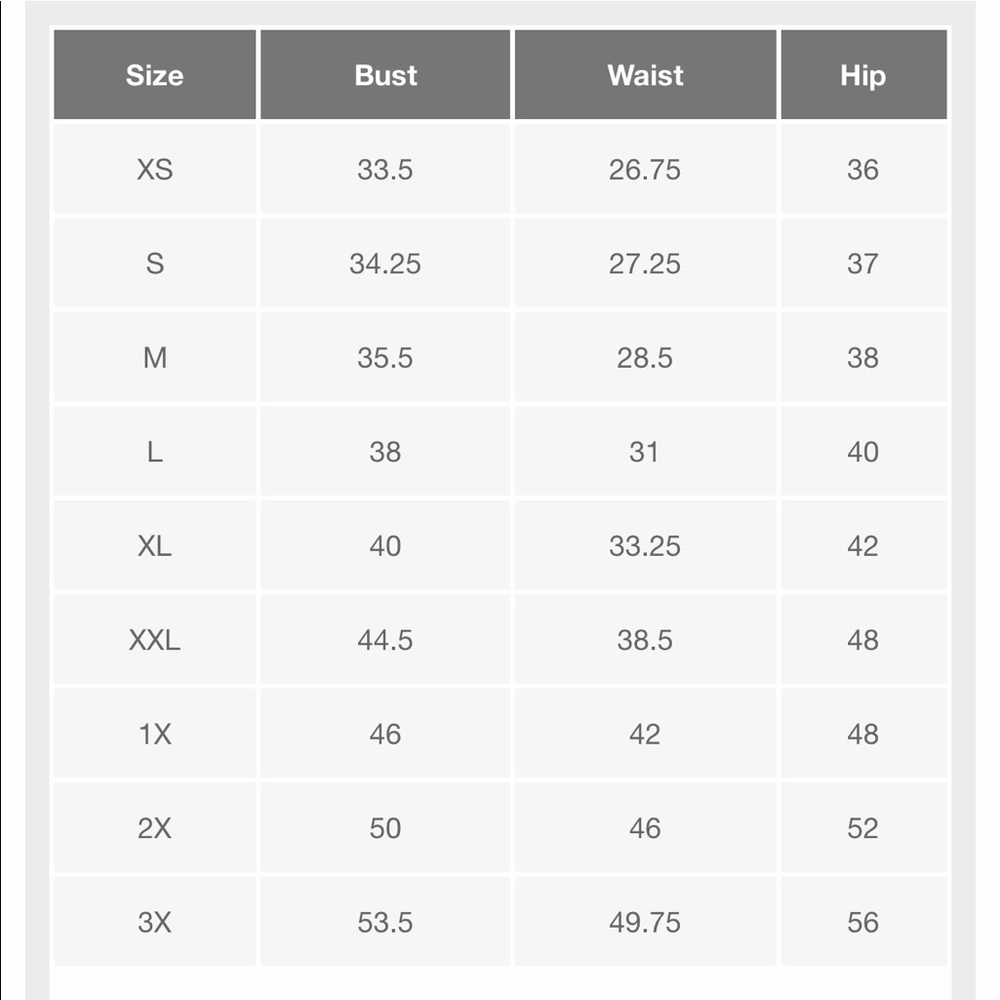Image resolution: width=1000 pixels, height=1000 pixels.
Task: Click the 44.5 bust value
Action: tap(385, 640)
